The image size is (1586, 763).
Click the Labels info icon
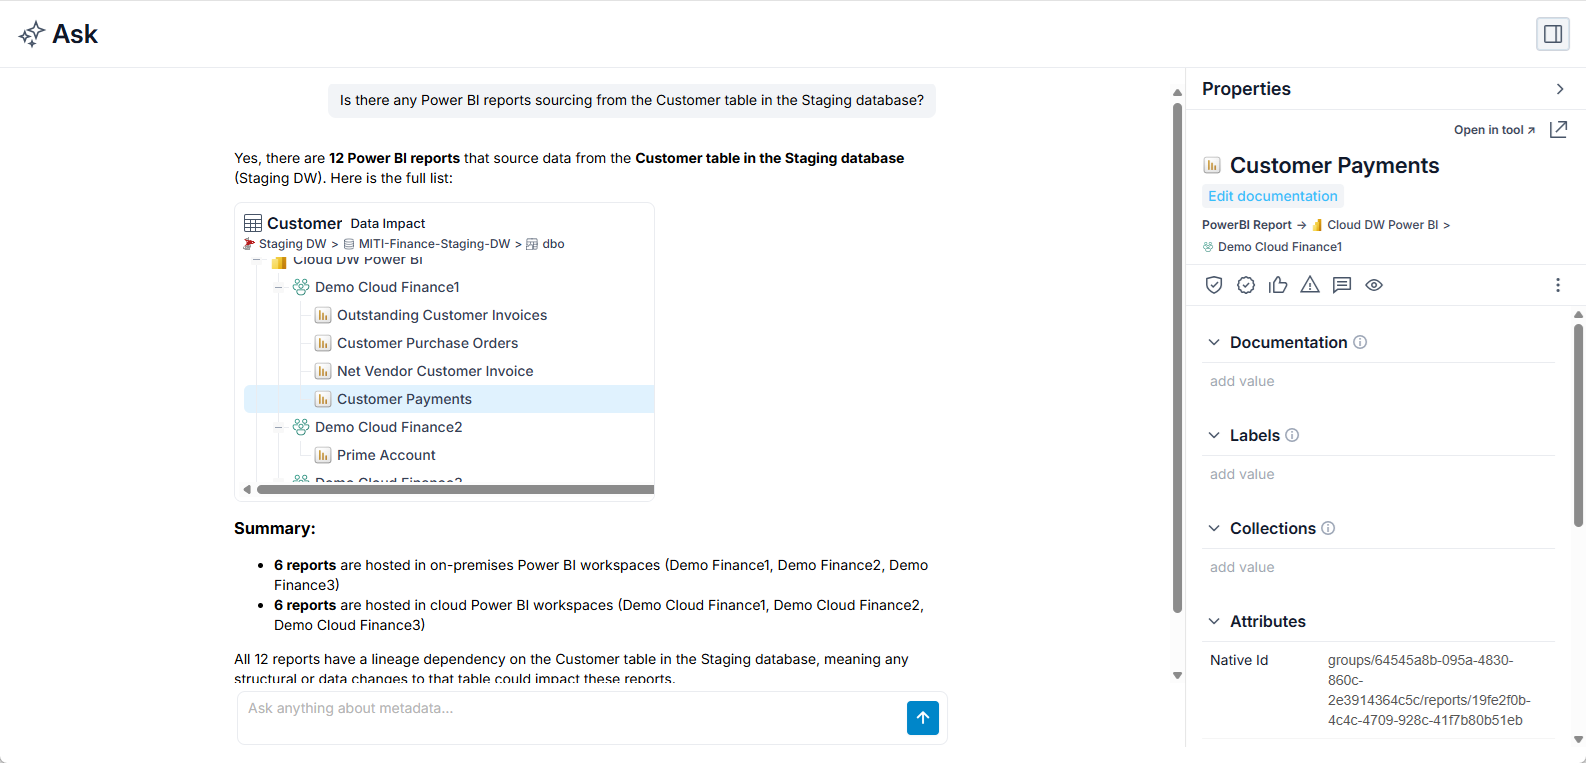1292,435
